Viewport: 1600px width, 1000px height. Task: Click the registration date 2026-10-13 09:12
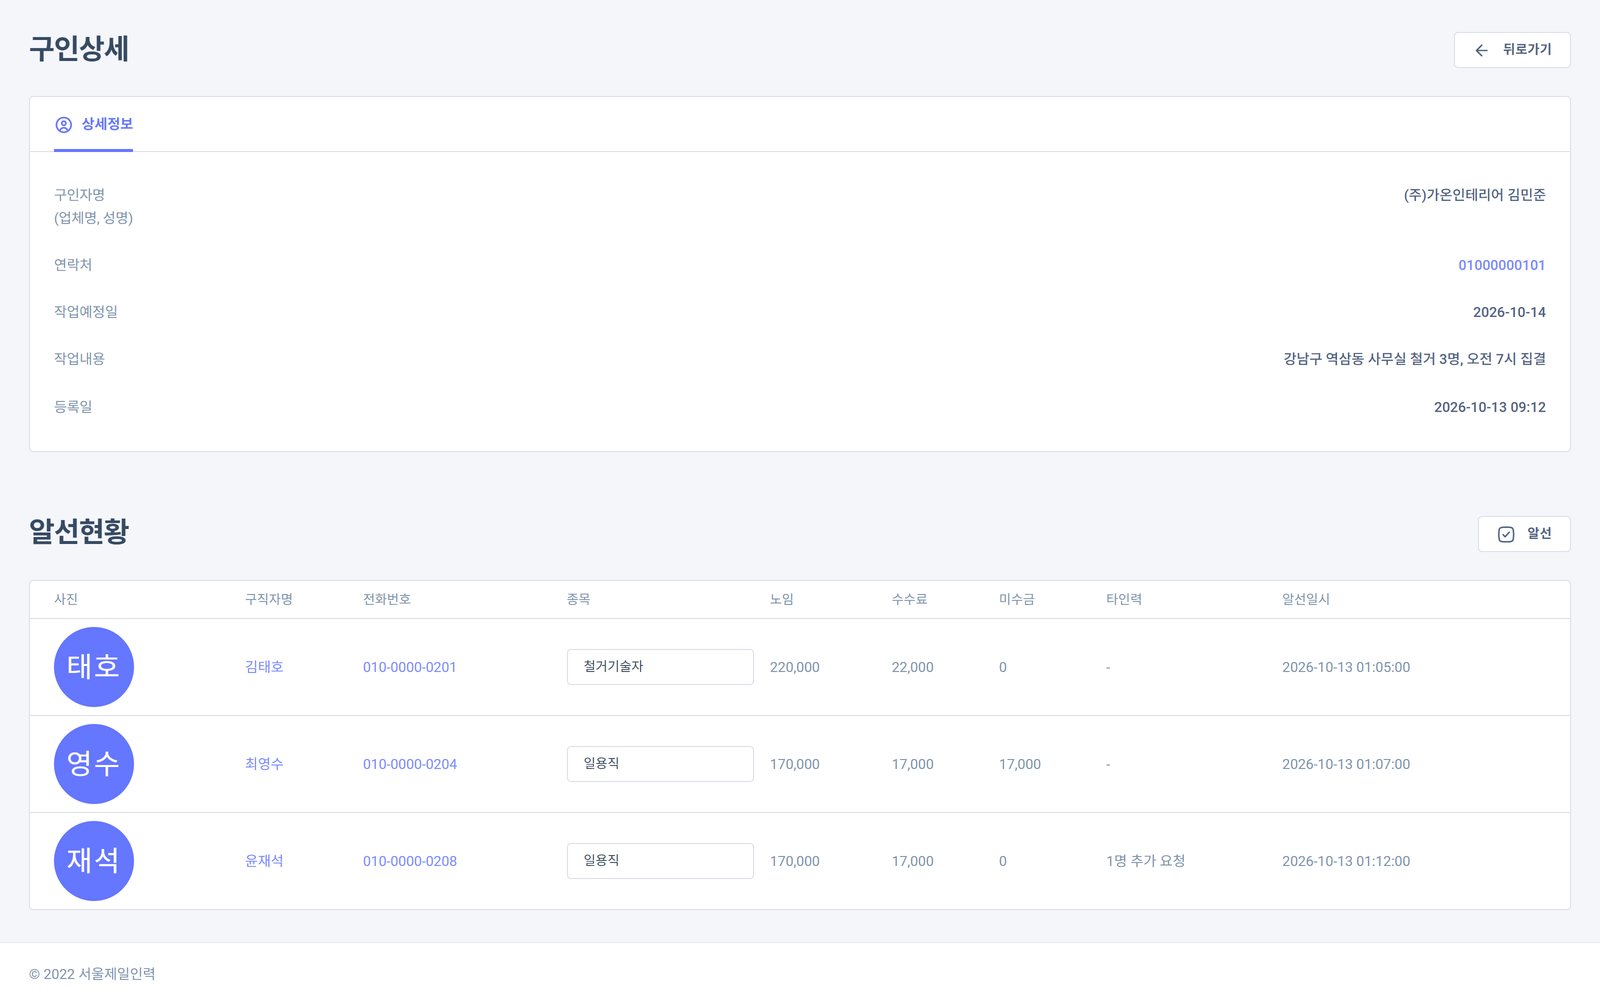[x=1490, y=407]
